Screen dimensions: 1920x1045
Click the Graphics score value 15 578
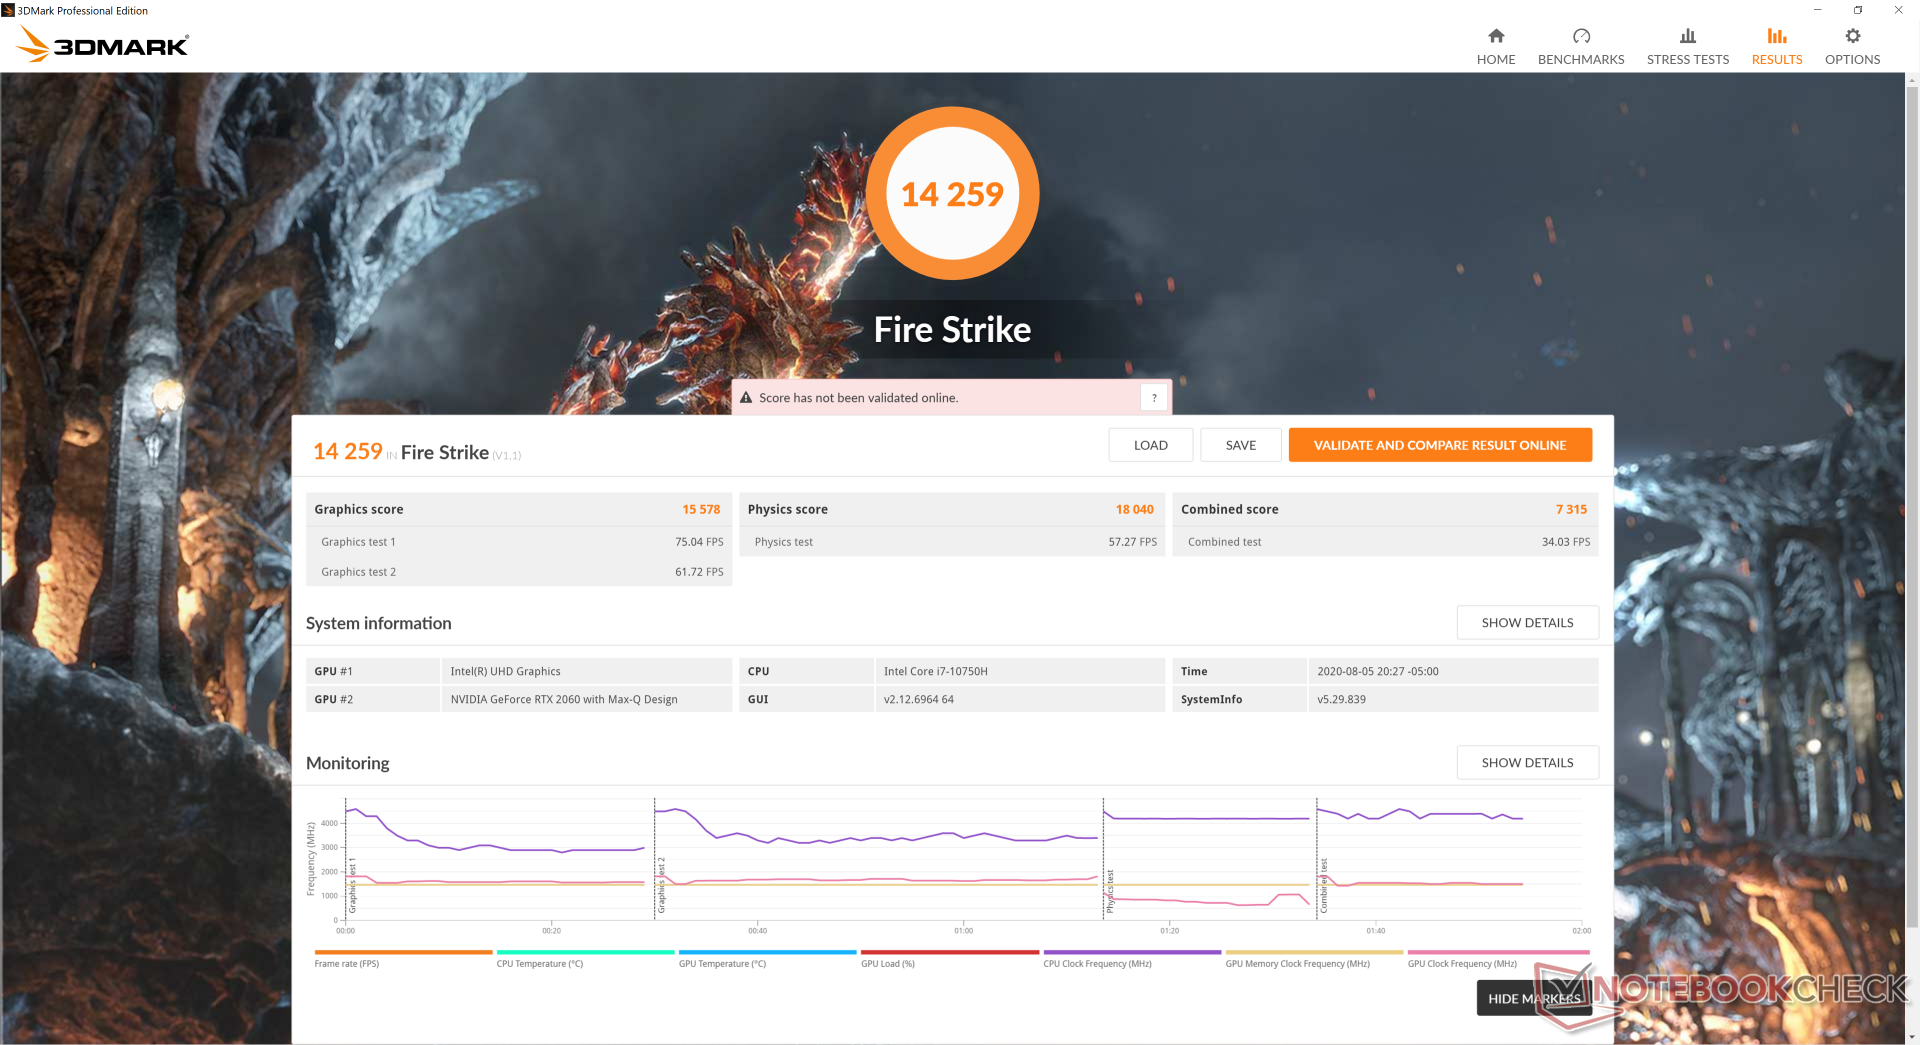[701, 510]
